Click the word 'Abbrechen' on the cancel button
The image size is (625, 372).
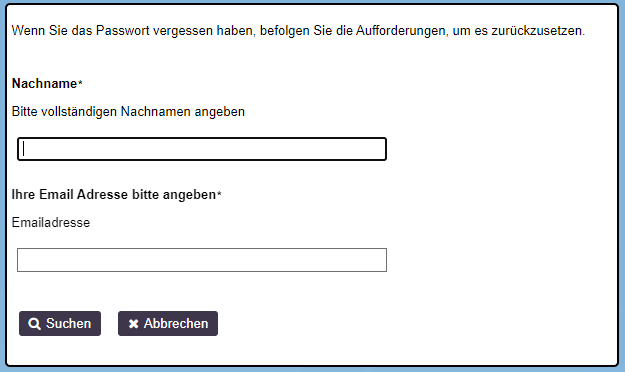(x=176, y=323)
